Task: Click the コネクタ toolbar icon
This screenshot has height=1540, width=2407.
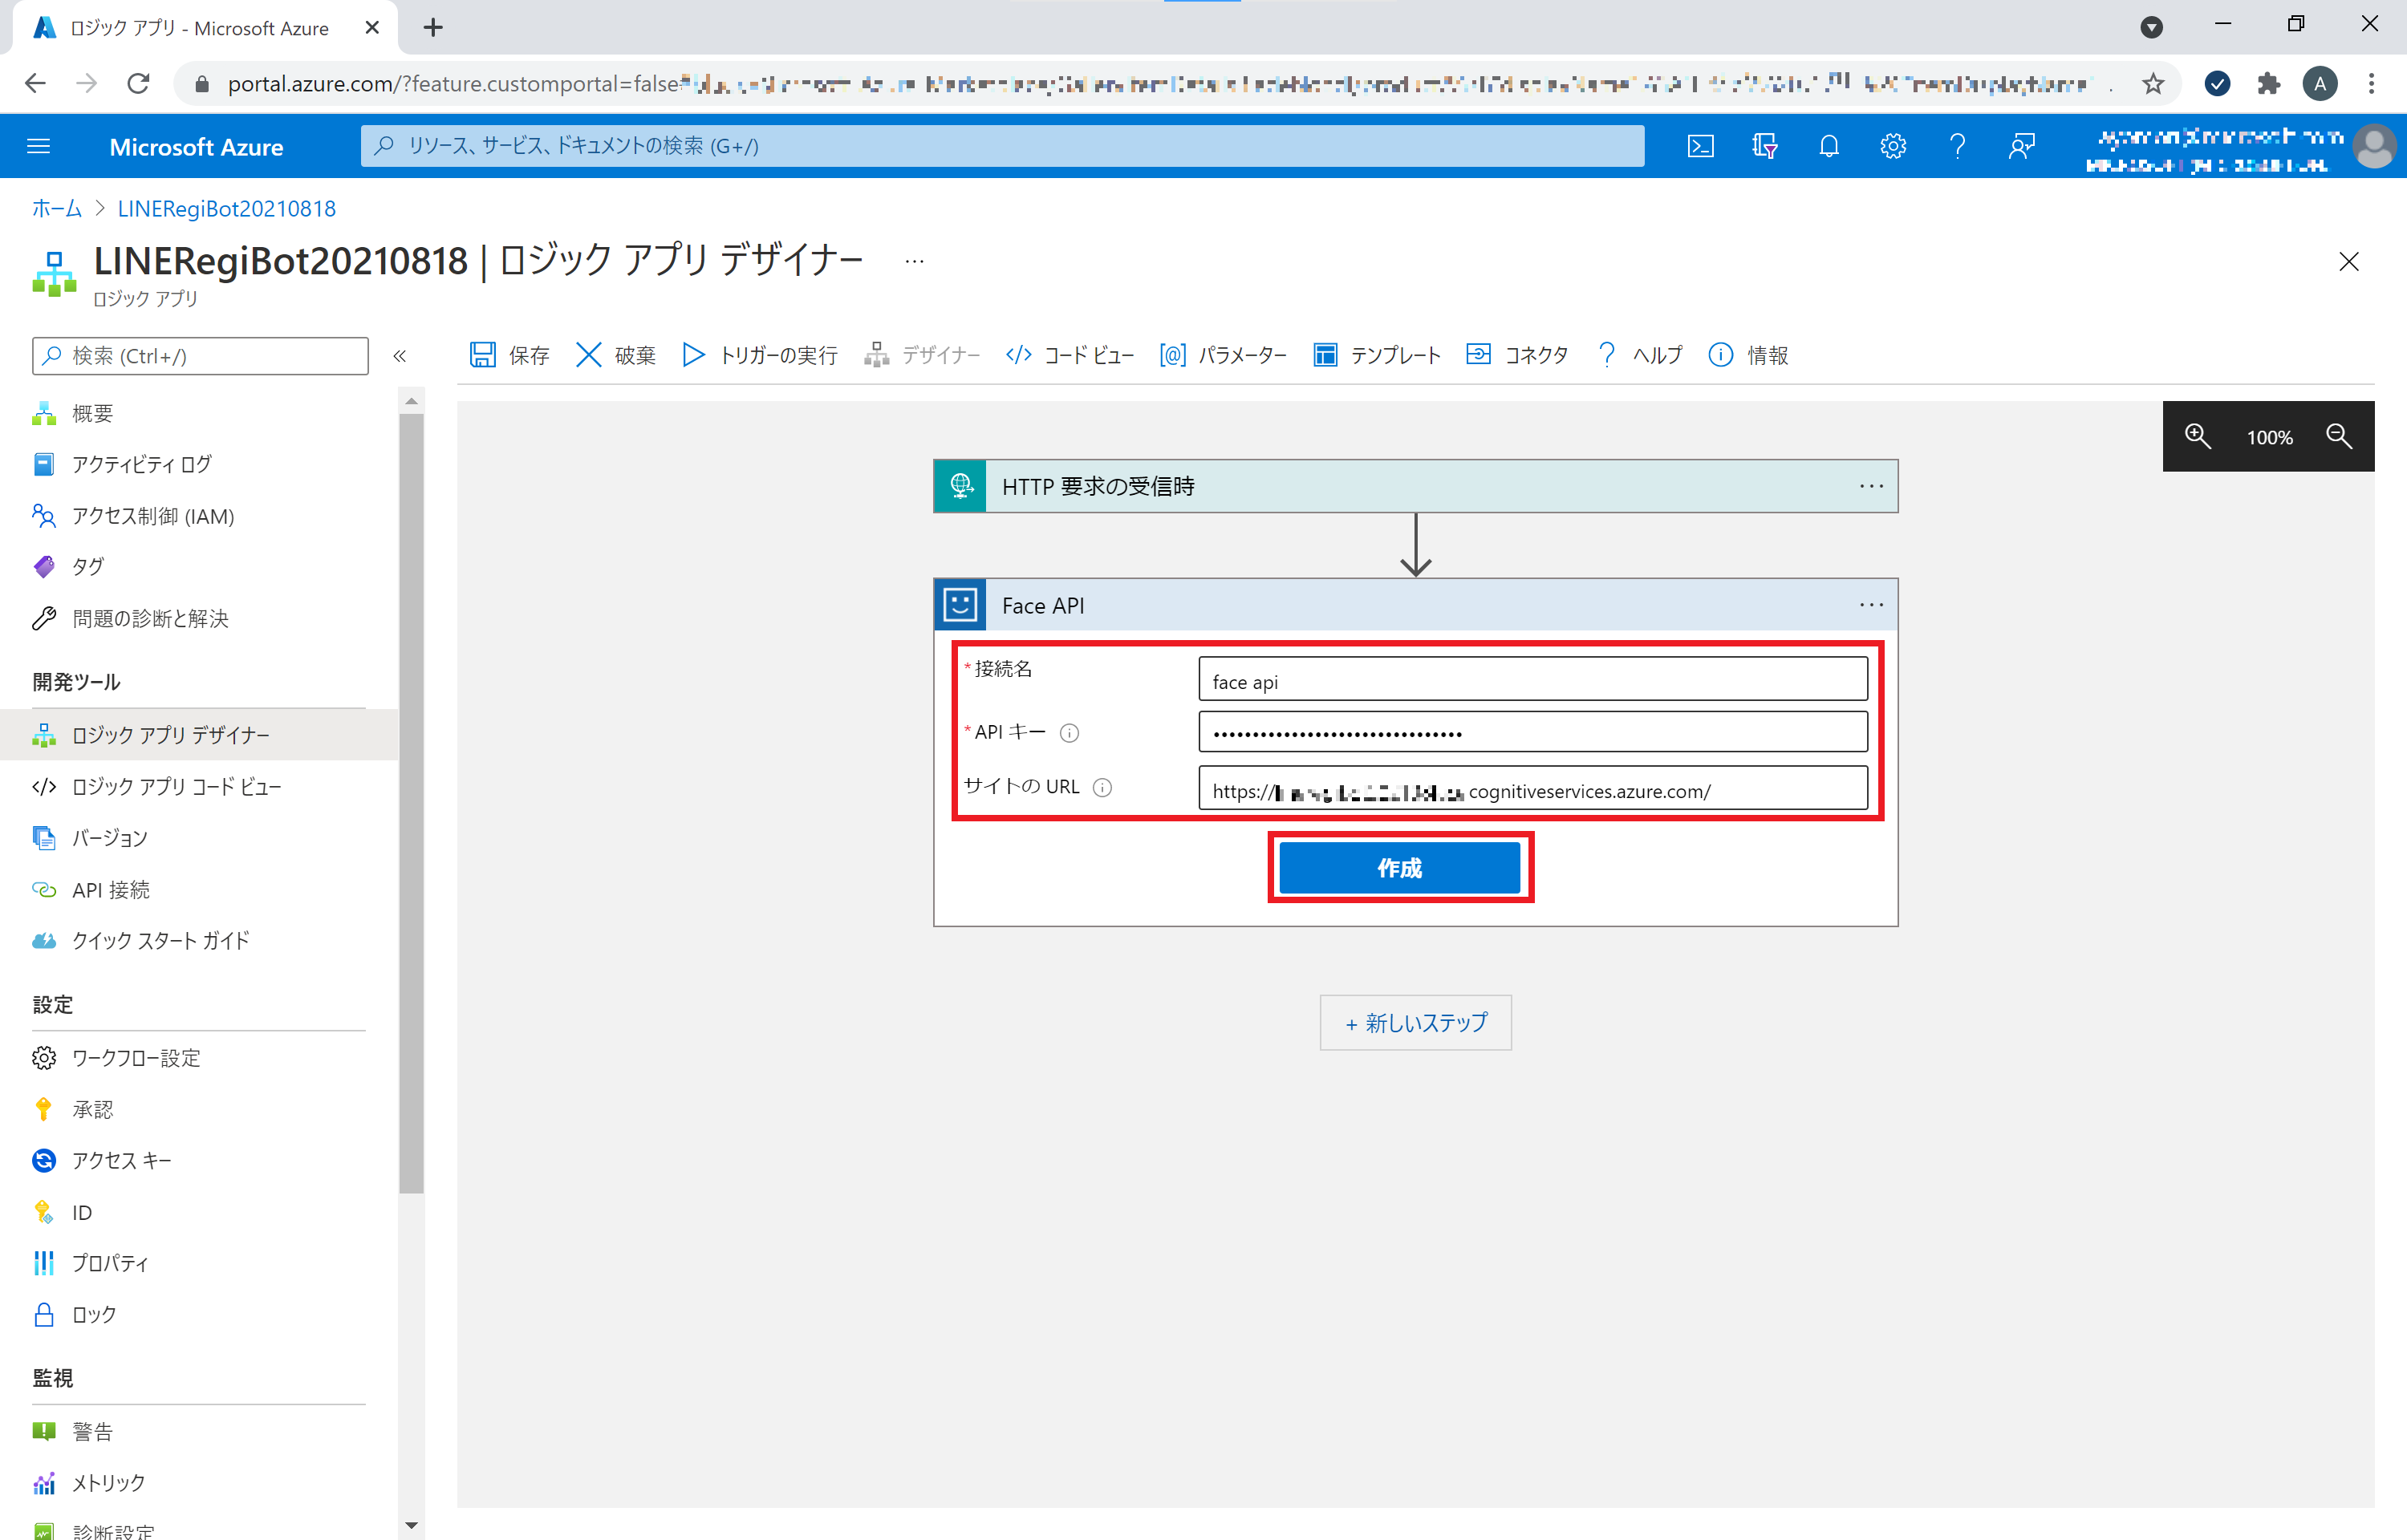Action: coord(1479,355)
